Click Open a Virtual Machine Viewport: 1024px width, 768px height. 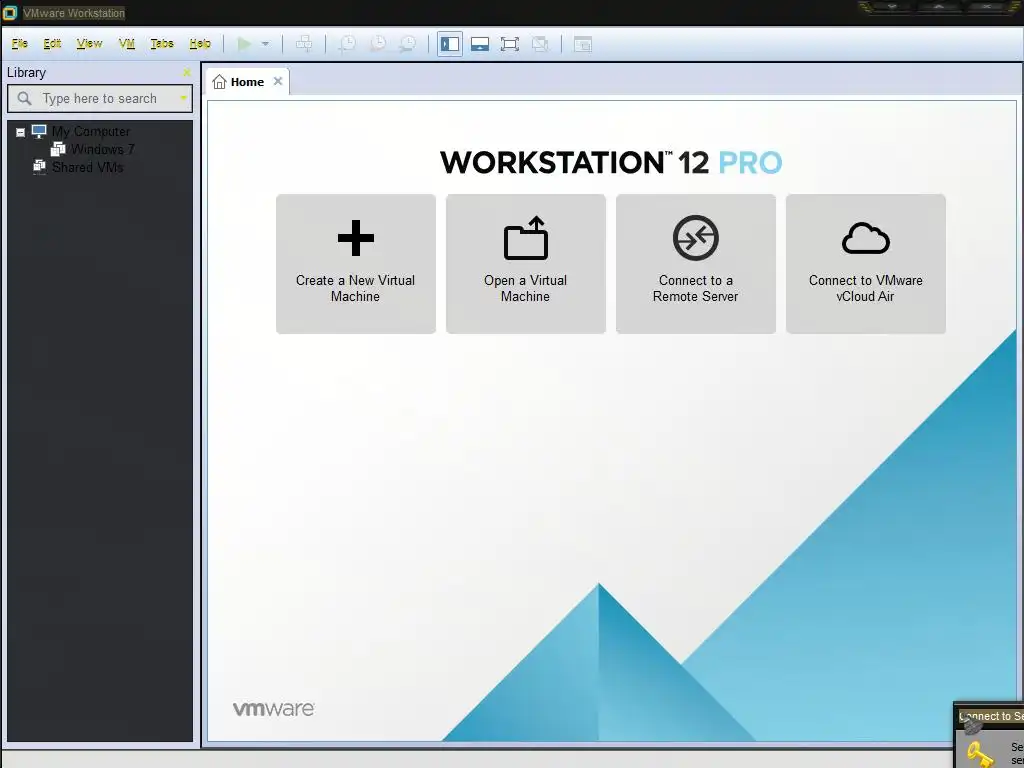click(526, 264)
